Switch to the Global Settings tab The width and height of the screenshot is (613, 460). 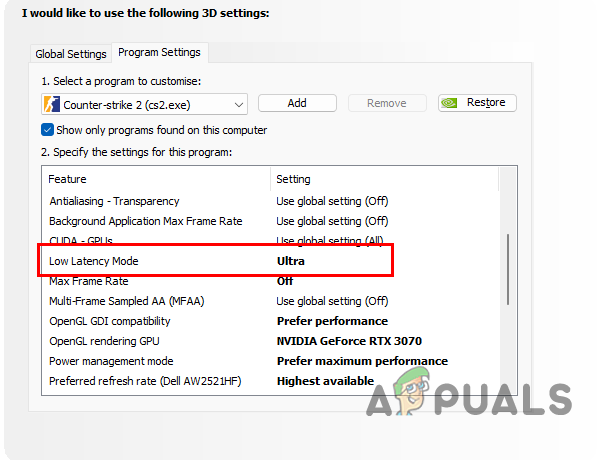pyautogui.click(x=71, y=54)
